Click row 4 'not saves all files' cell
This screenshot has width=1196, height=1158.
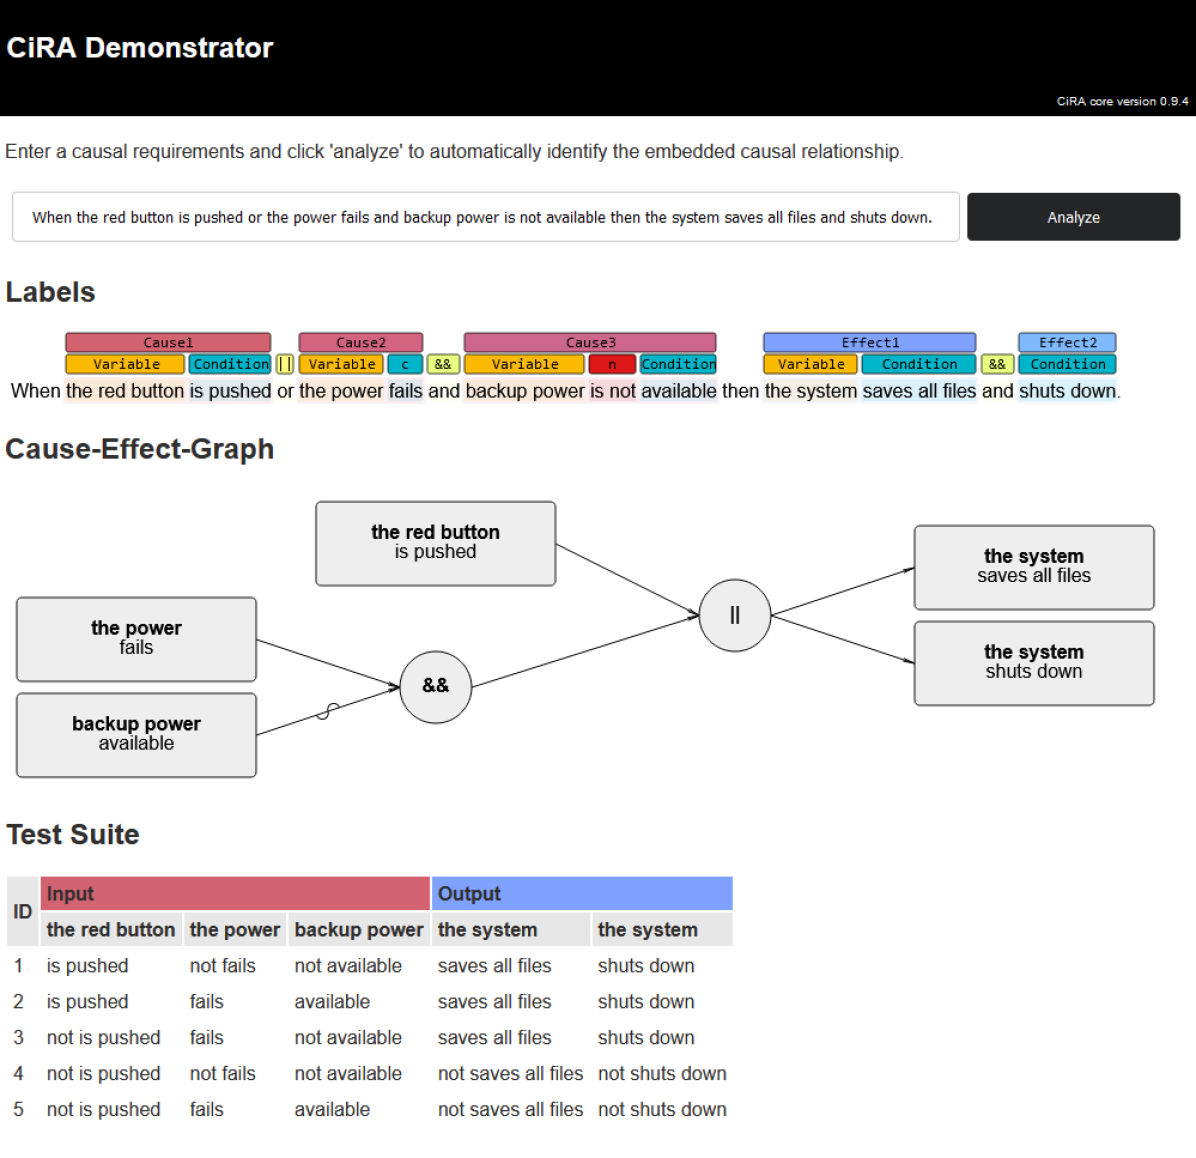pos(510,1073)
